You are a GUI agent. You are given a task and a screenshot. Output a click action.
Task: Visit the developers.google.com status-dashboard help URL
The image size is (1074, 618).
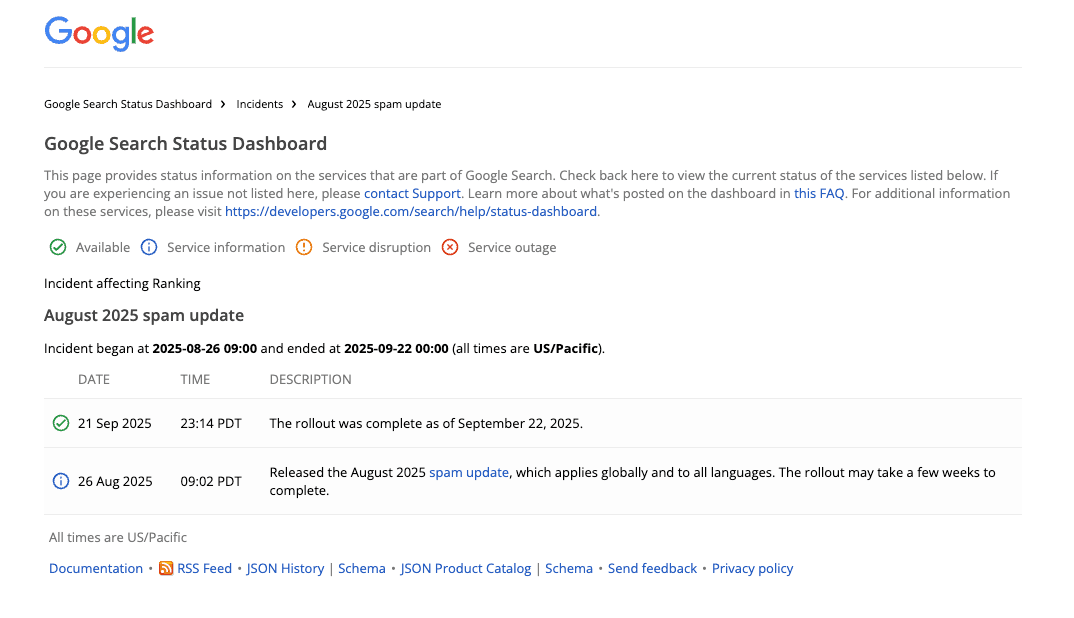[x=411, y=211]
